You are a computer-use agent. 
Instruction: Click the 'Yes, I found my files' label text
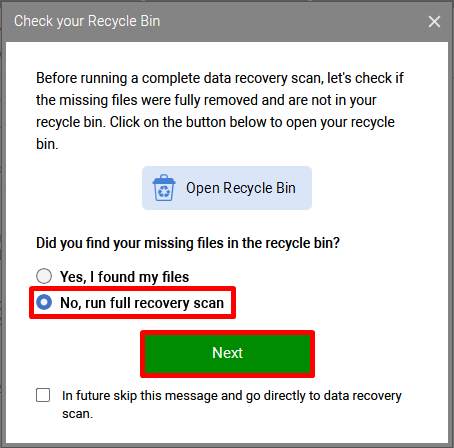124,277
